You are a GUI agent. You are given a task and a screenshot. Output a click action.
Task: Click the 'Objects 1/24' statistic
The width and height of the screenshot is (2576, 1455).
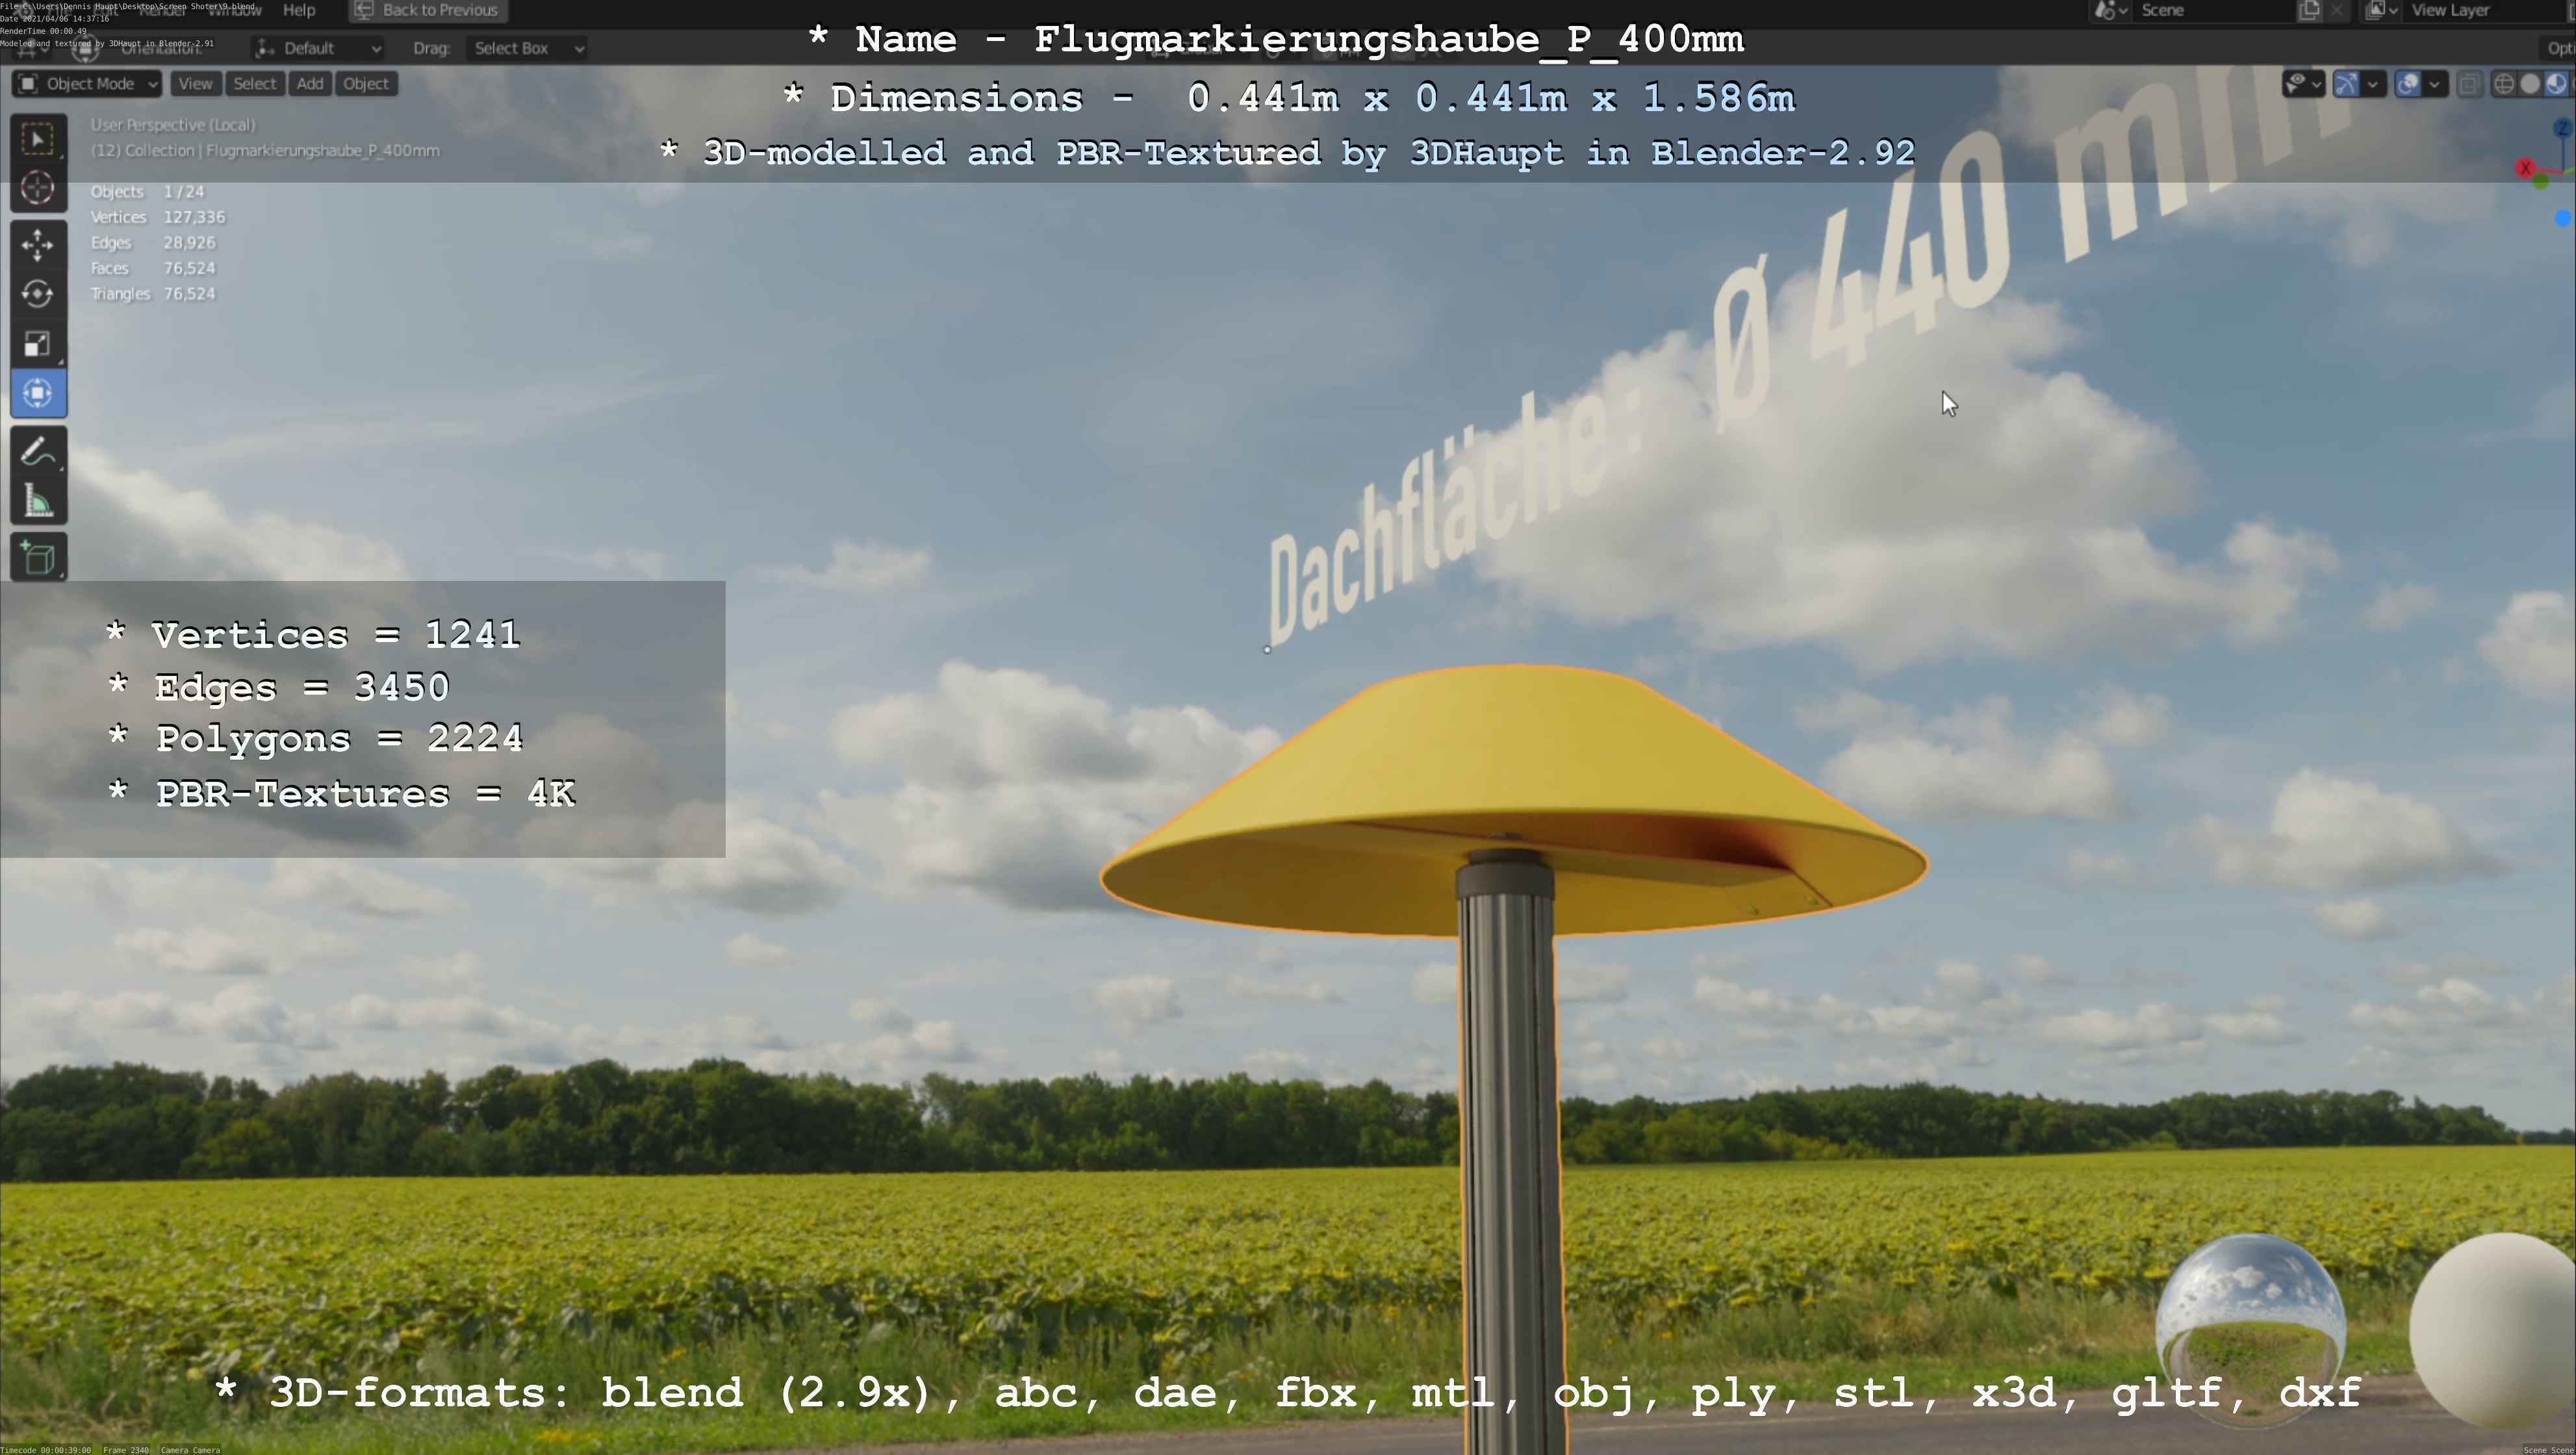[x=147, y=192]
